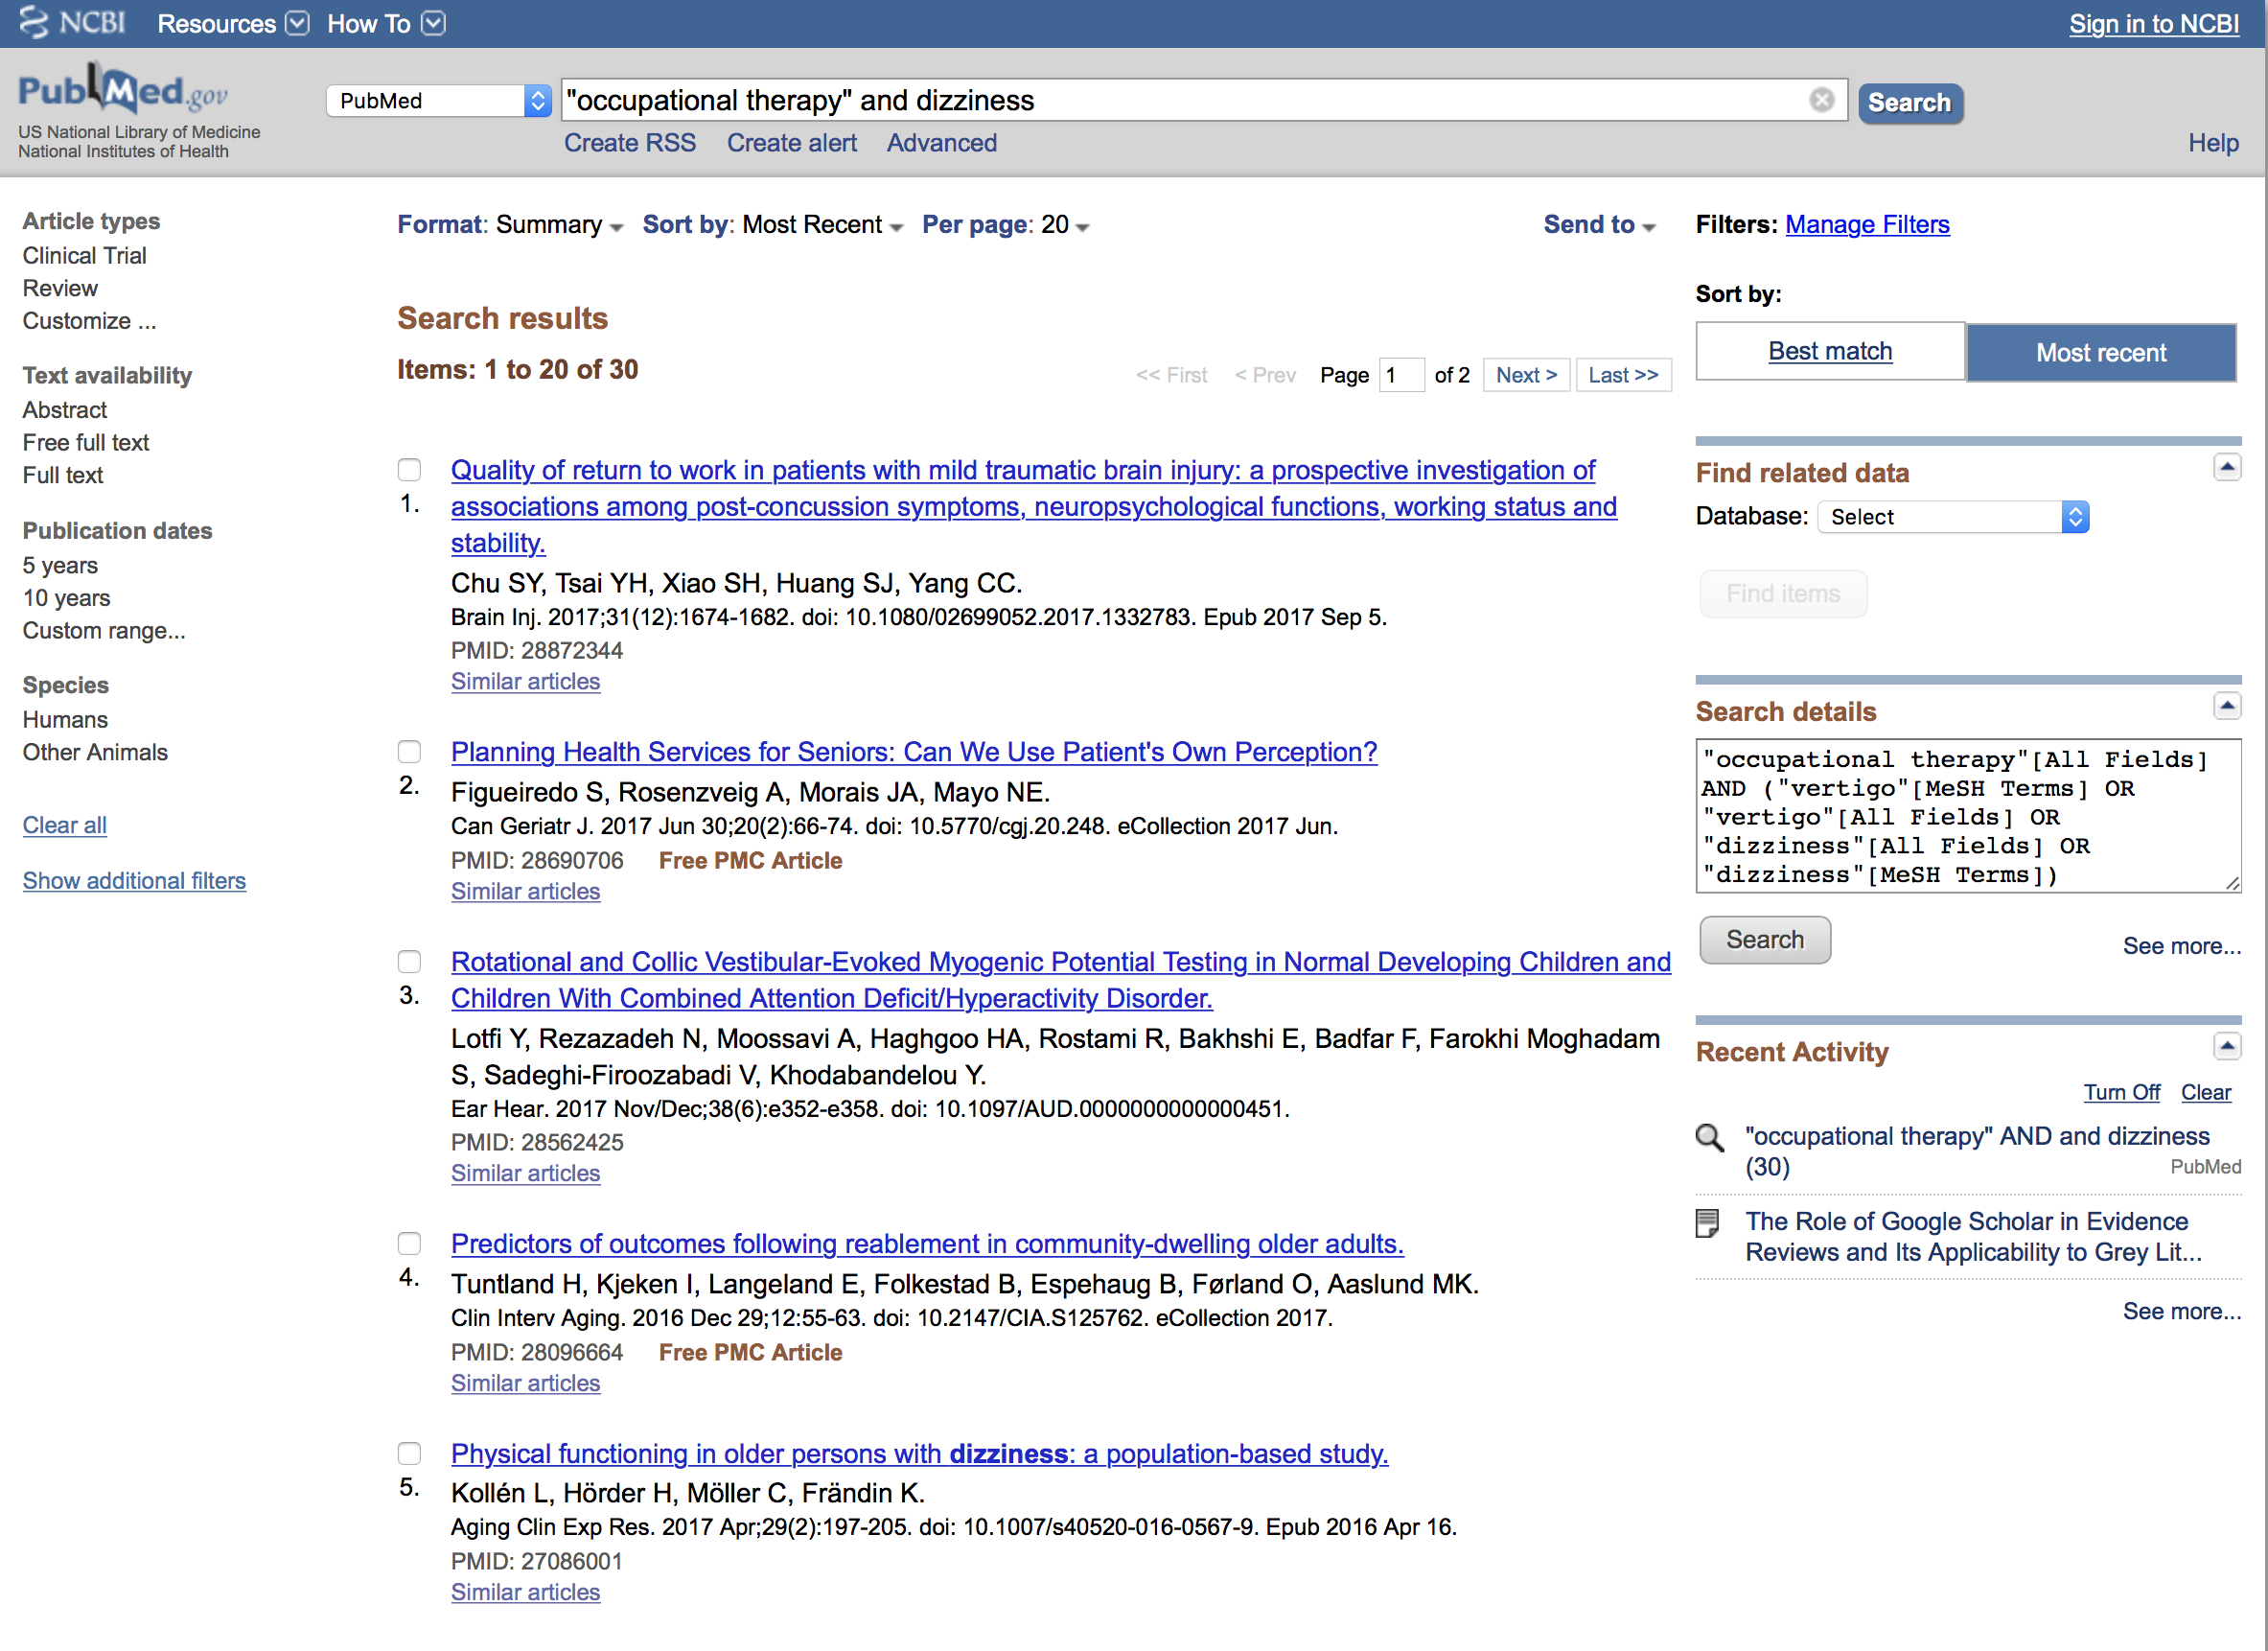This screenshot has width=2268, height=1651.
Task: Tick checkbox for Physical functioning result
Action: [x=409, y=1454]
